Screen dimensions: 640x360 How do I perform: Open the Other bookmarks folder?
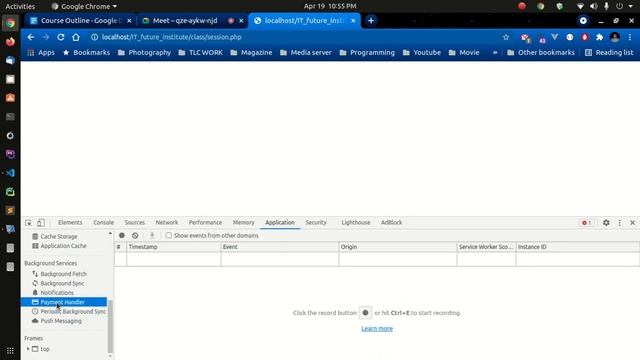pyautogui.click(x=540, y=53)
